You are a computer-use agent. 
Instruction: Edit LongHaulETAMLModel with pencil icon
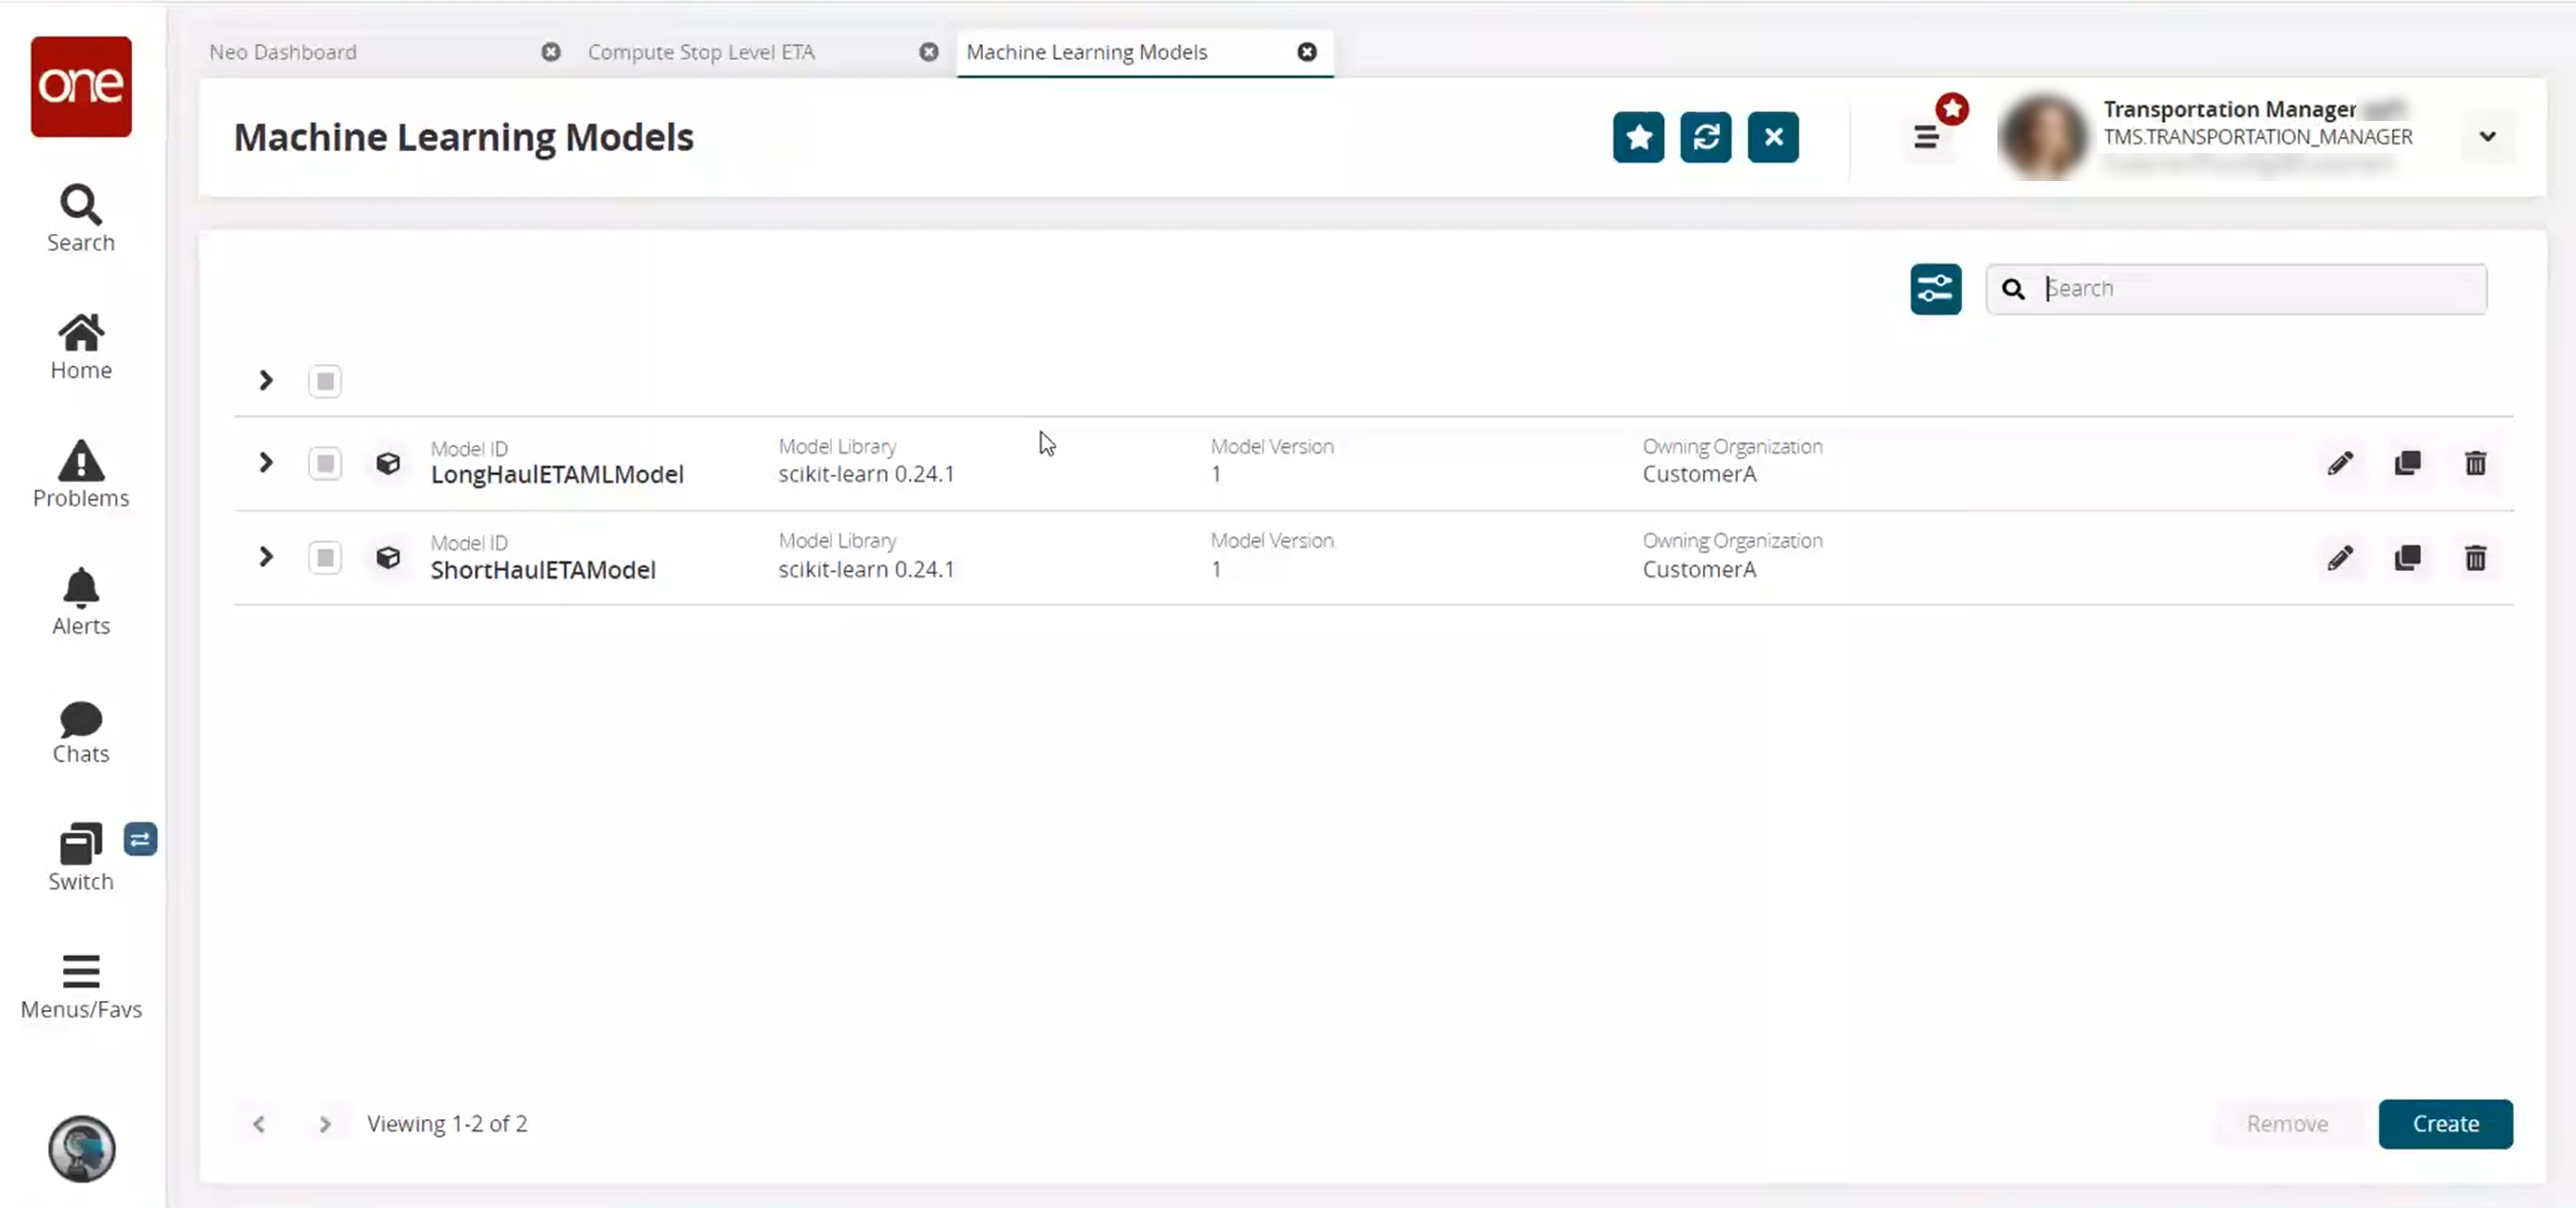[x=2339, y=463]
